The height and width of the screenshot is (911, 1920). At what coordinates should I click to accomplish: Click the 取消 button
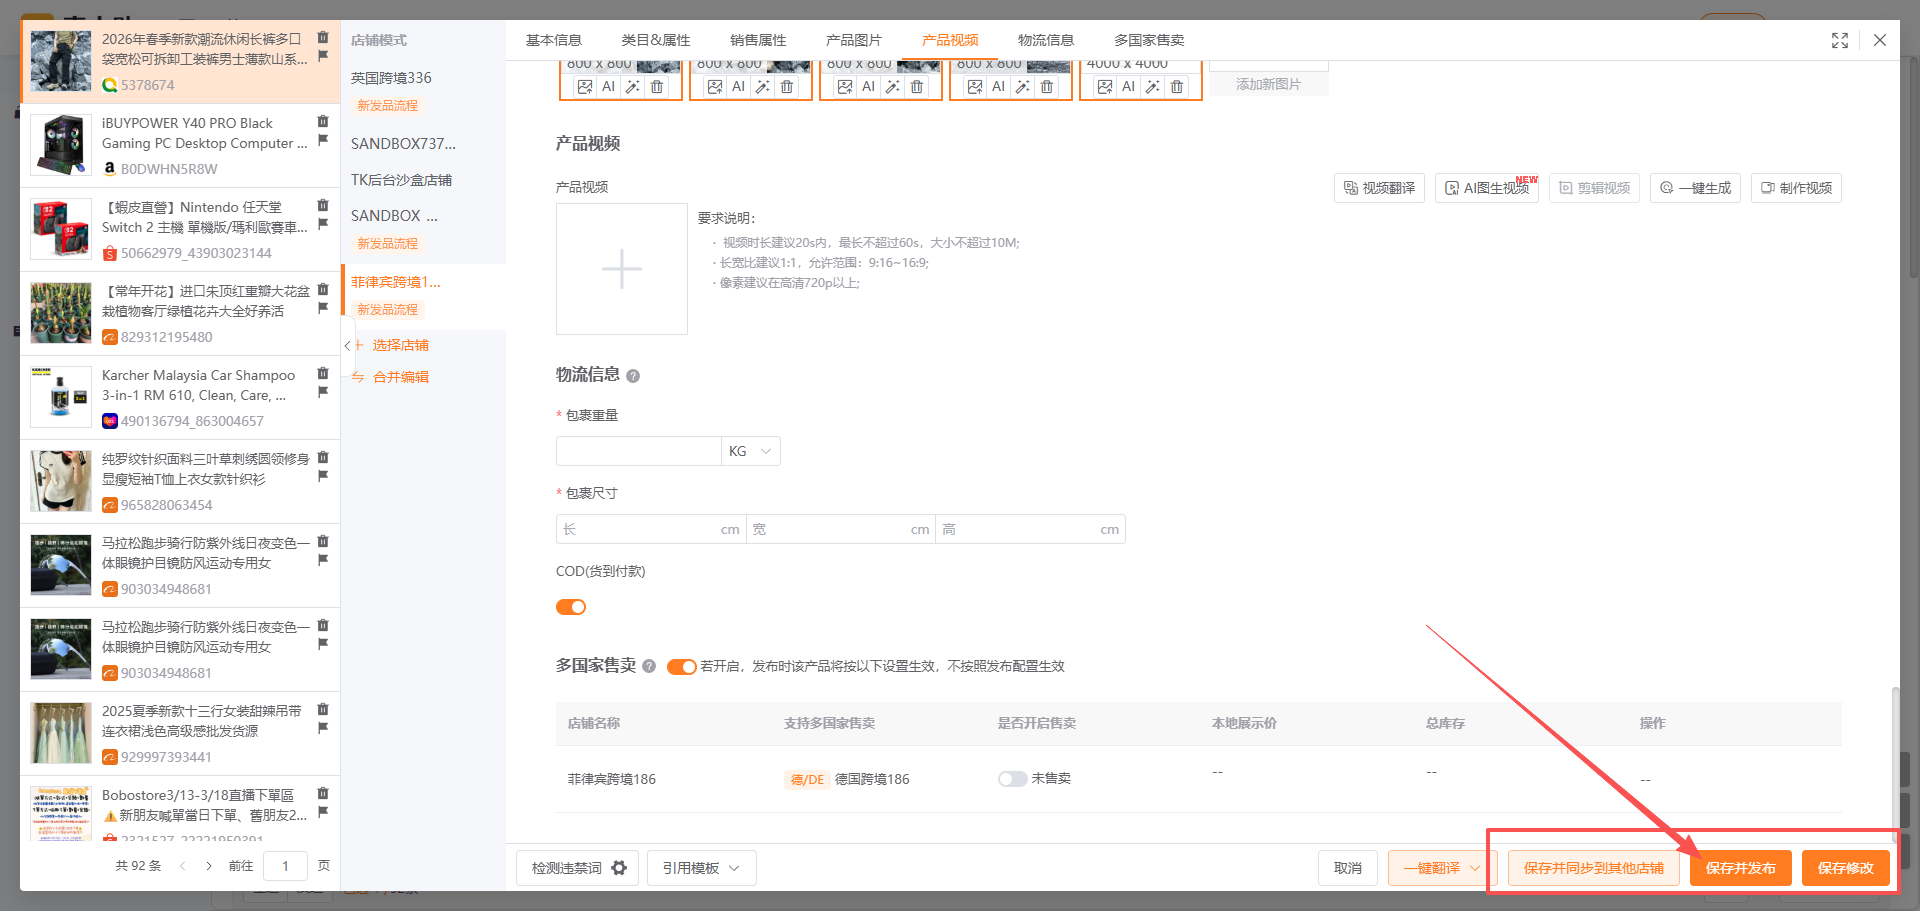(x=1348, y=868)
